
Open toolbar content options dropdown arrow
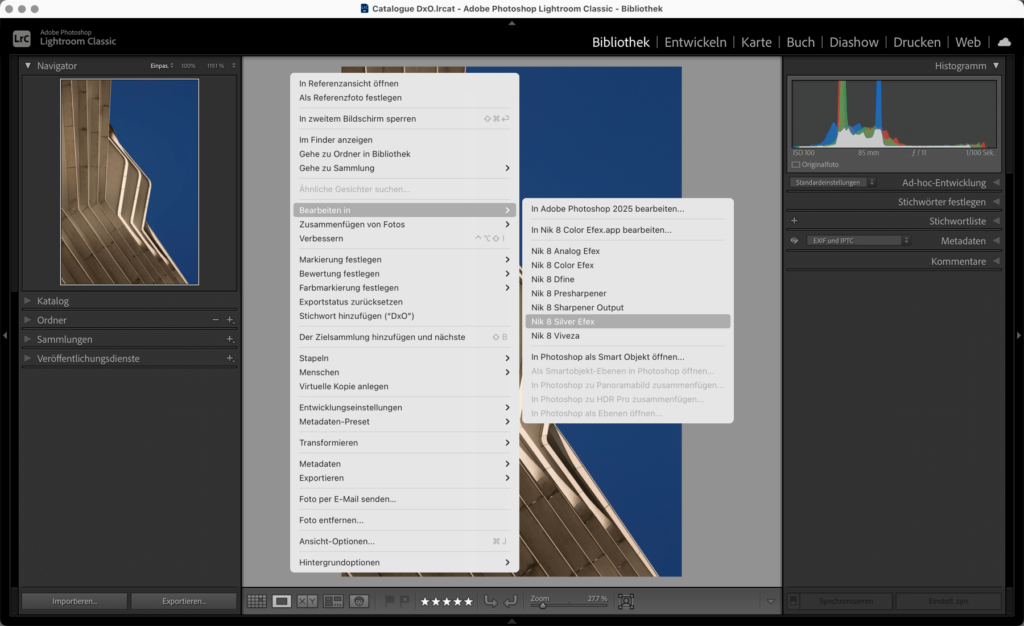pyautogui.click(x=771, y=601)
